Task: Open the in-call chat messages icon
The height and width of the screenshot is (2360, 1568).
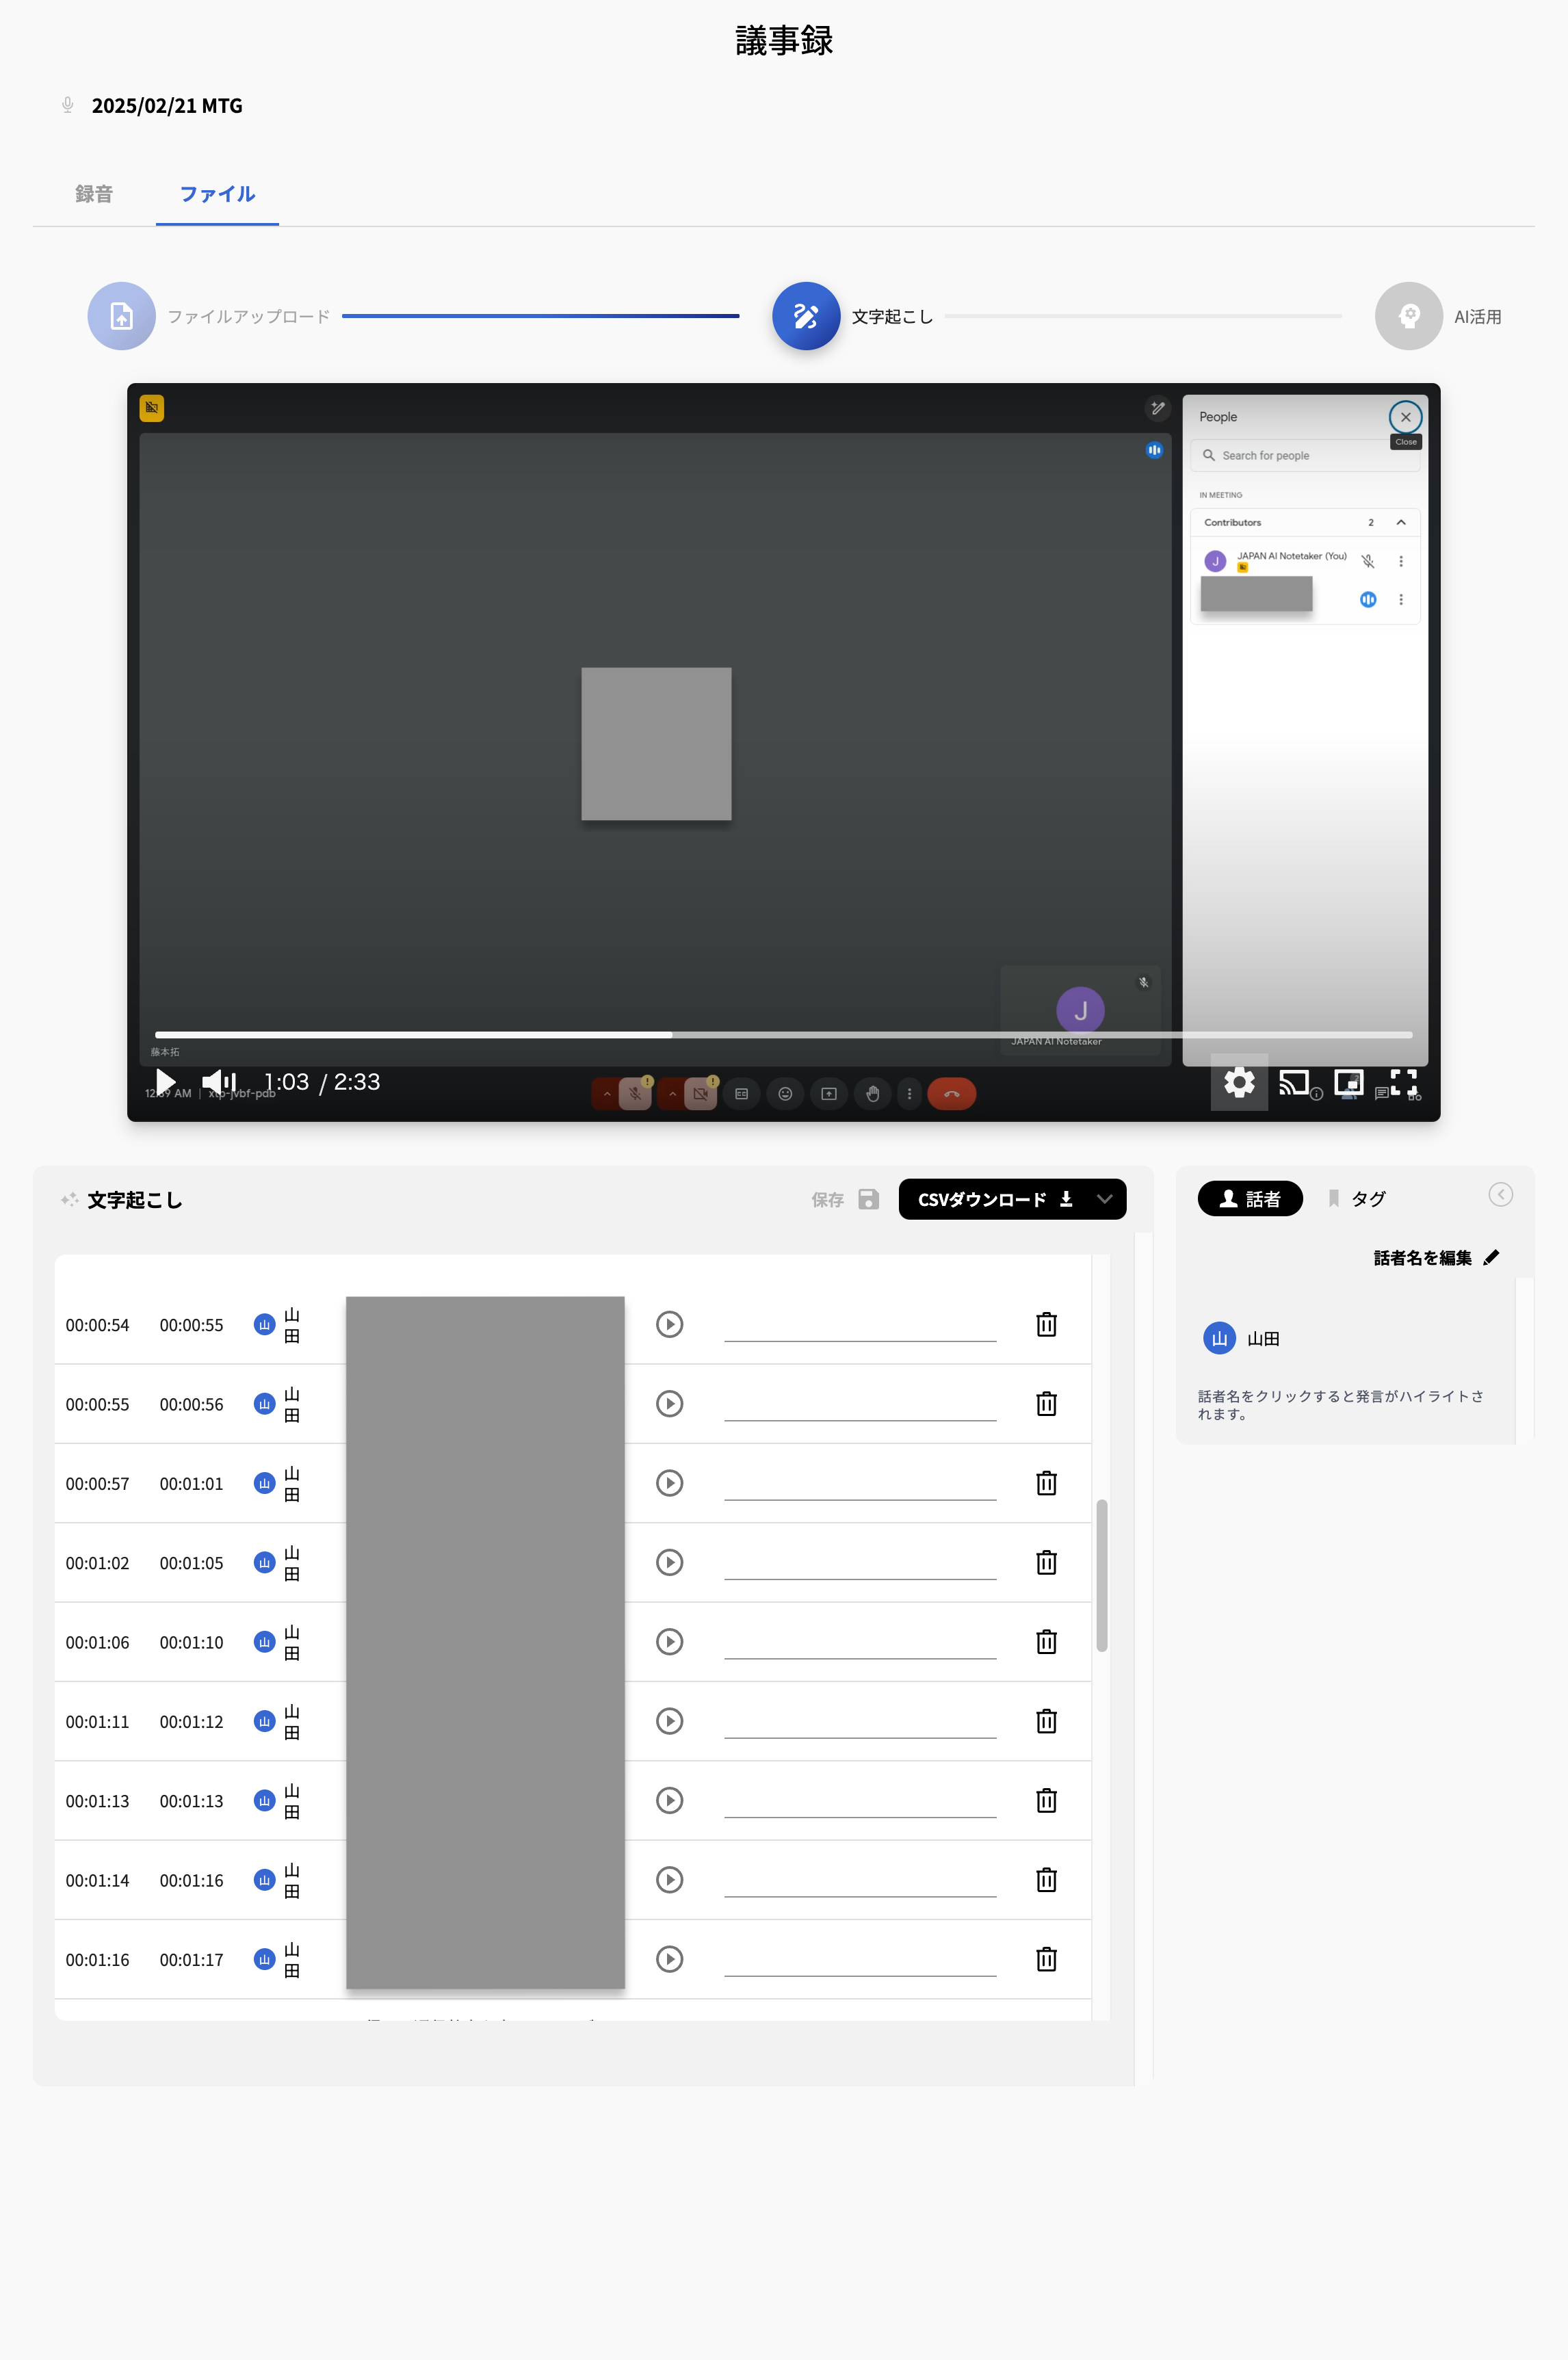Action: 1381,1095
